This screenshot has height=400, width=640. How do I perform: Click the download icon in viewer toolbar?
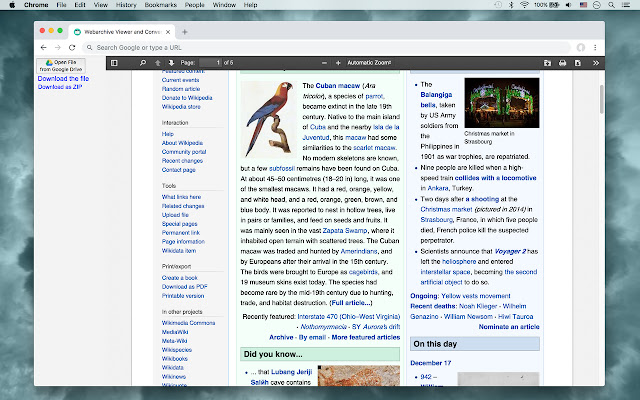[578, 63]
